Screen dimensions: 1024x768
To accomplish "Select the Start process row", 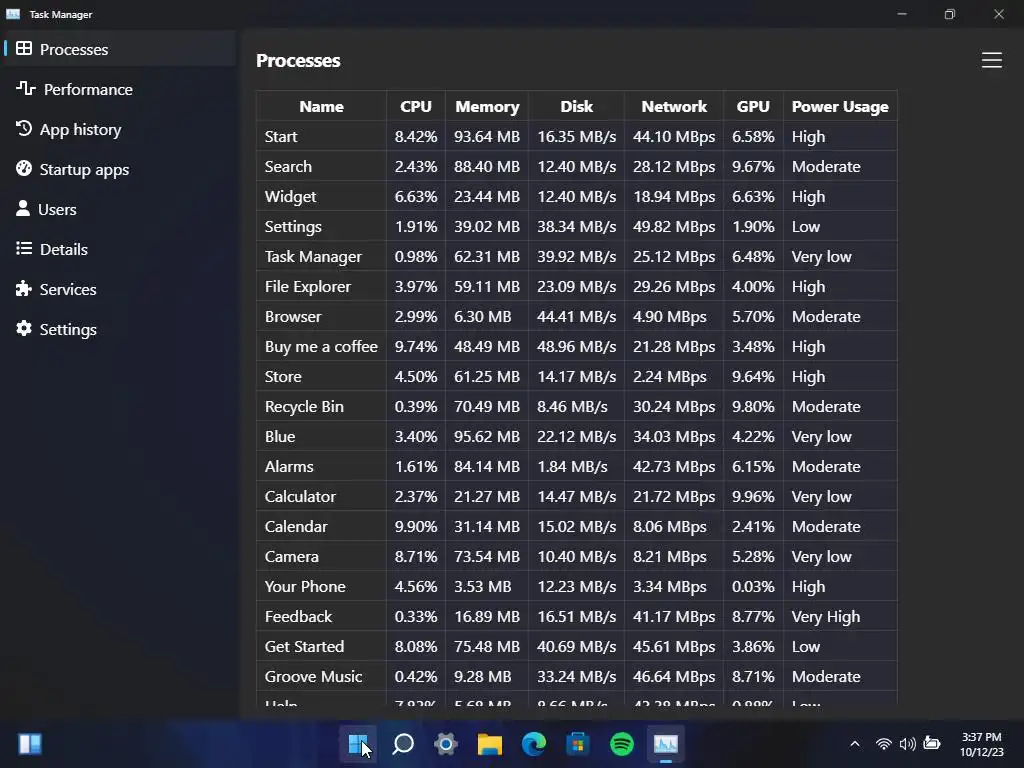I will [x=577, y=136].
